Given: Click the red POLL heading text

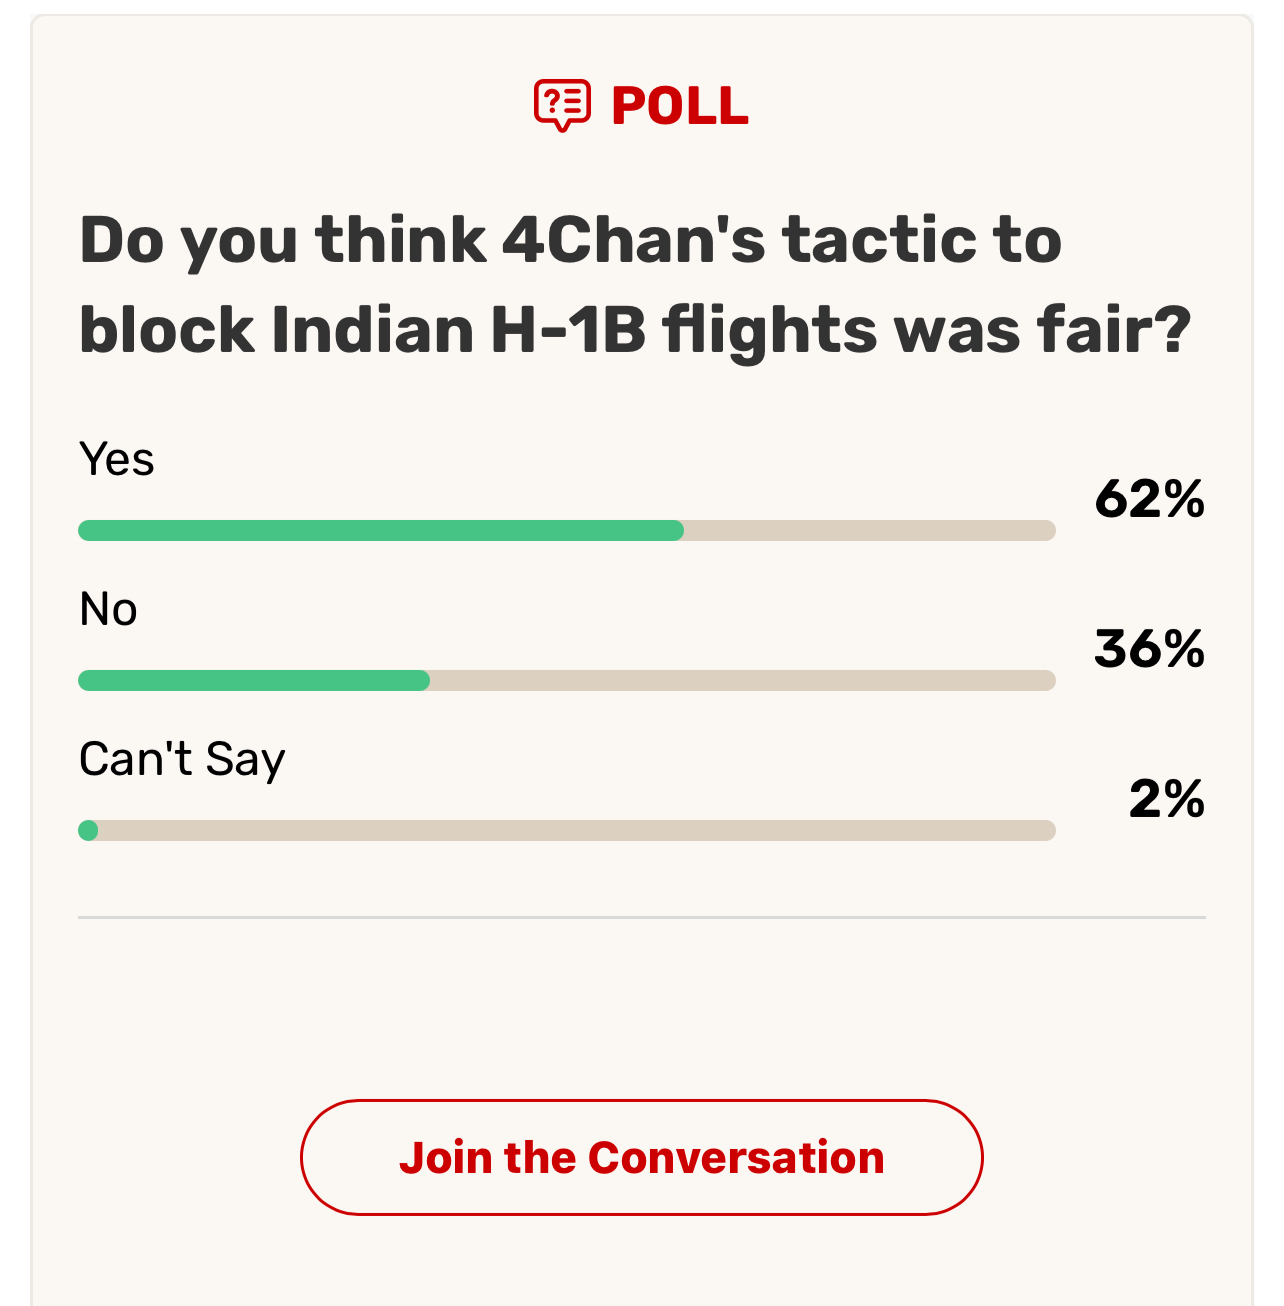Looking at the screenshot, I should (679, 106).
